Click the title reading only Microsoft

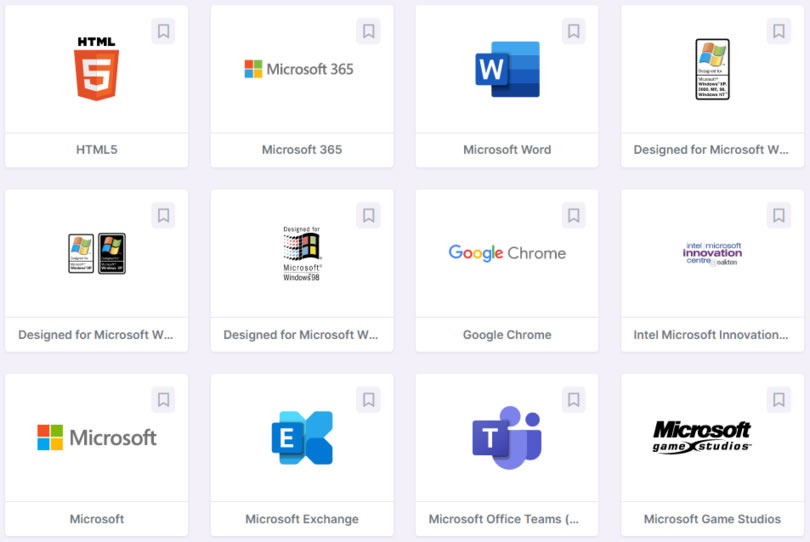[97, 519]
